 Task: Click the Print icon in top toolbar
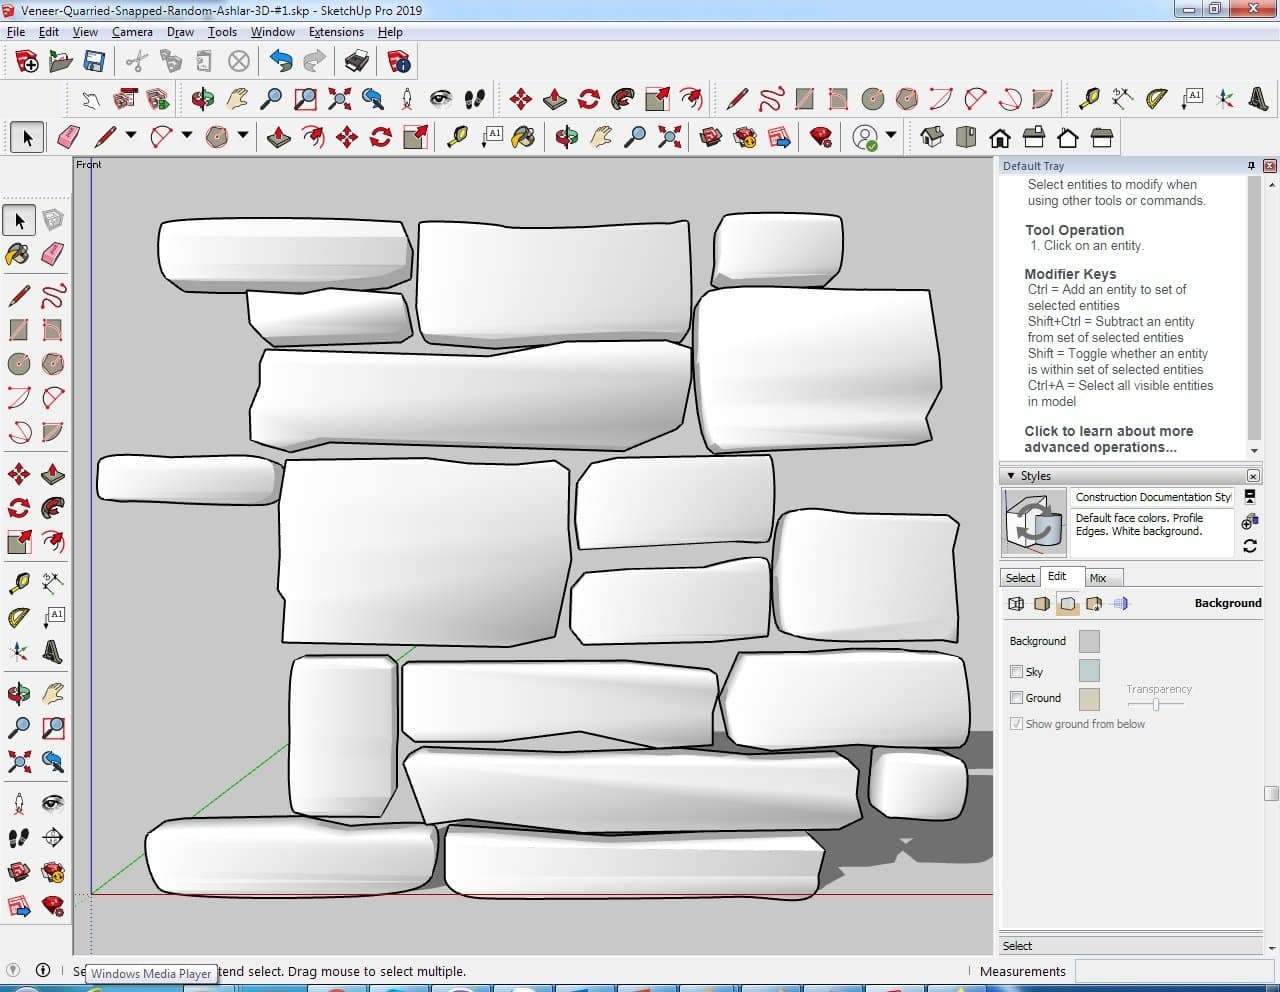click(357, 62)
